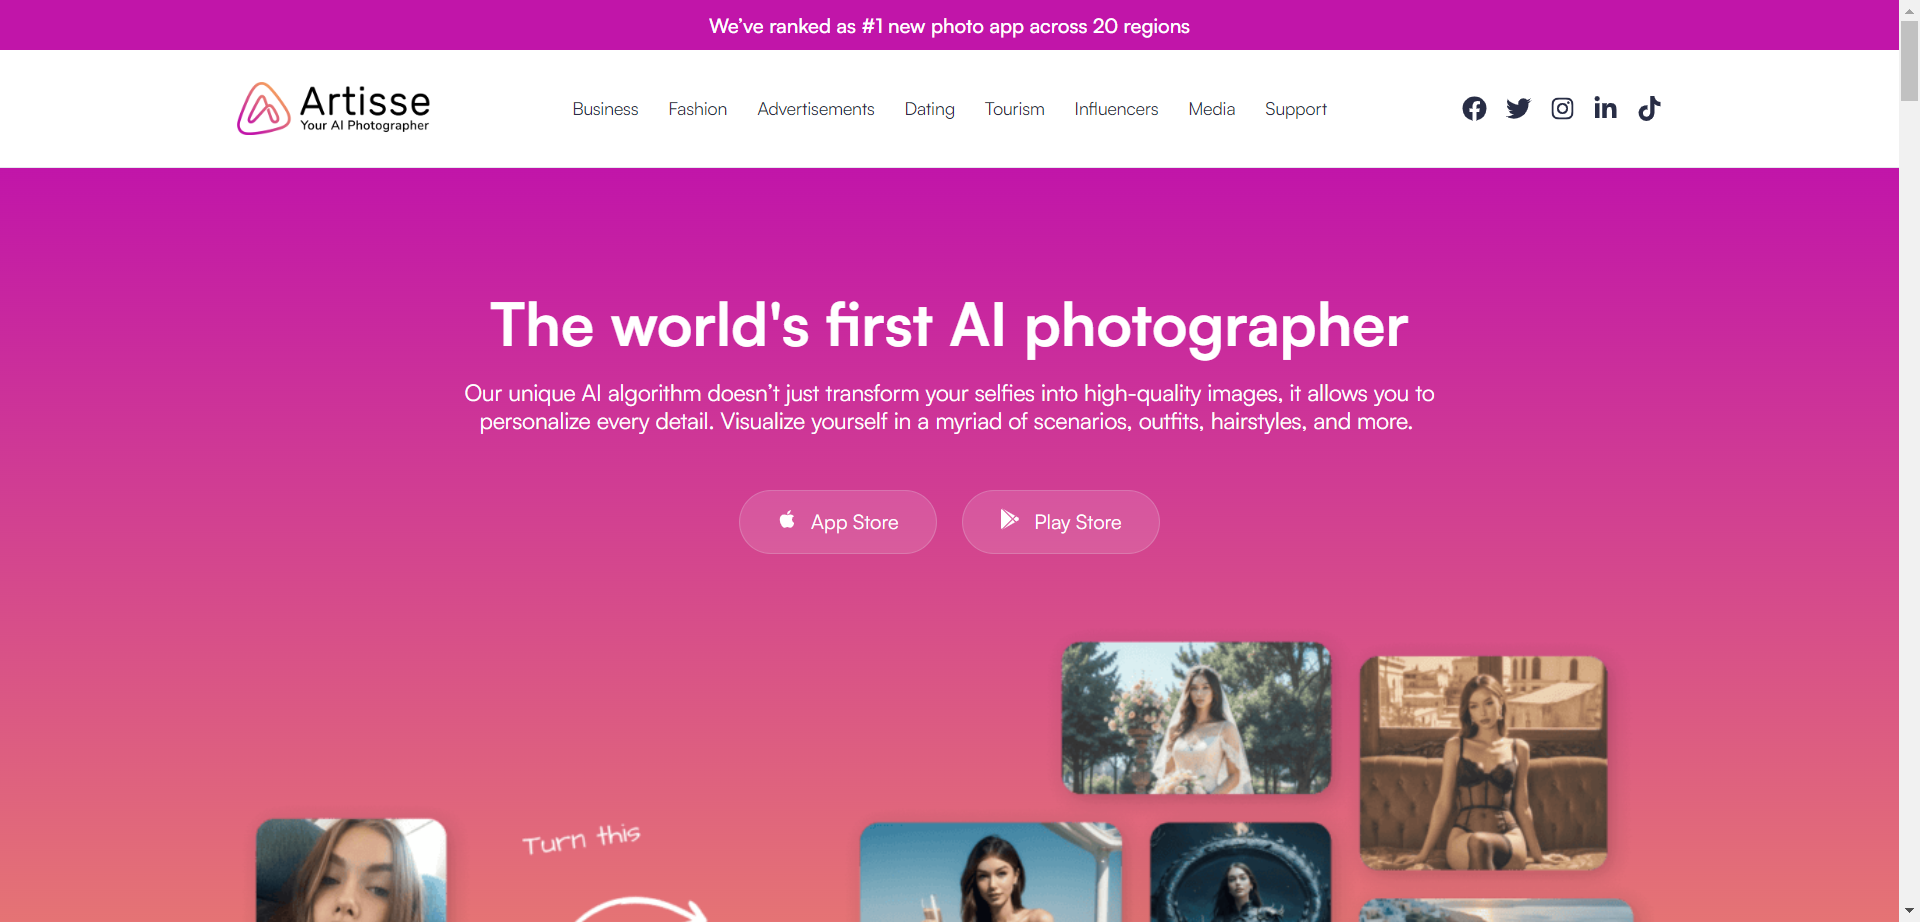1920x922 pixels.
Task: Click the Artisse logo
Action: click(x=334, y=108)
